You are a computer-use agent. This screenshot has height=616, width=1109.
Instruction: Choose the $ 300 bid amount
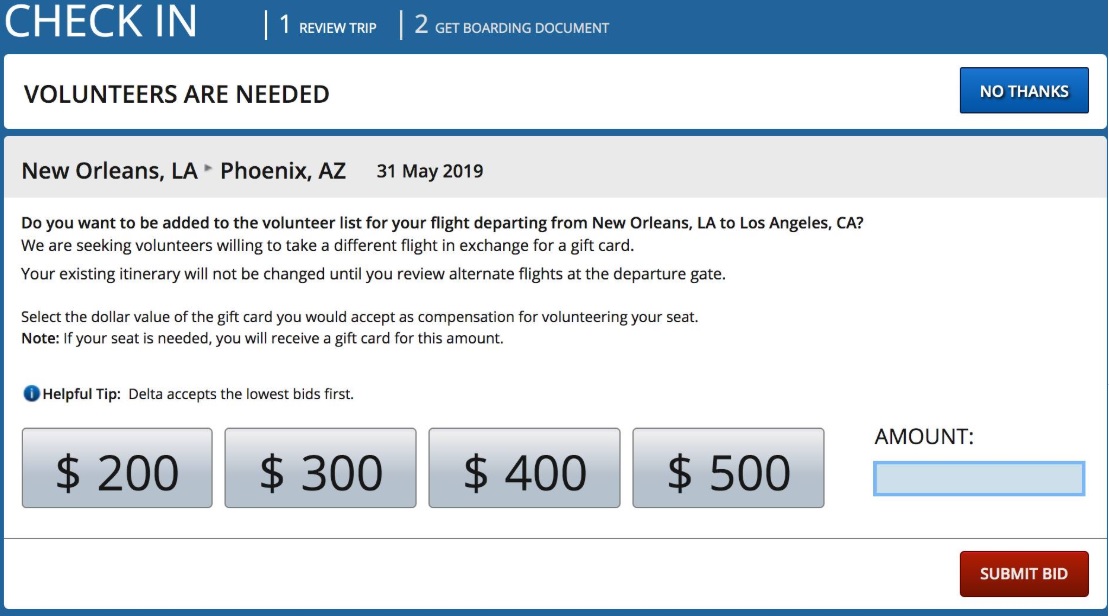click(x=320, y=468)
